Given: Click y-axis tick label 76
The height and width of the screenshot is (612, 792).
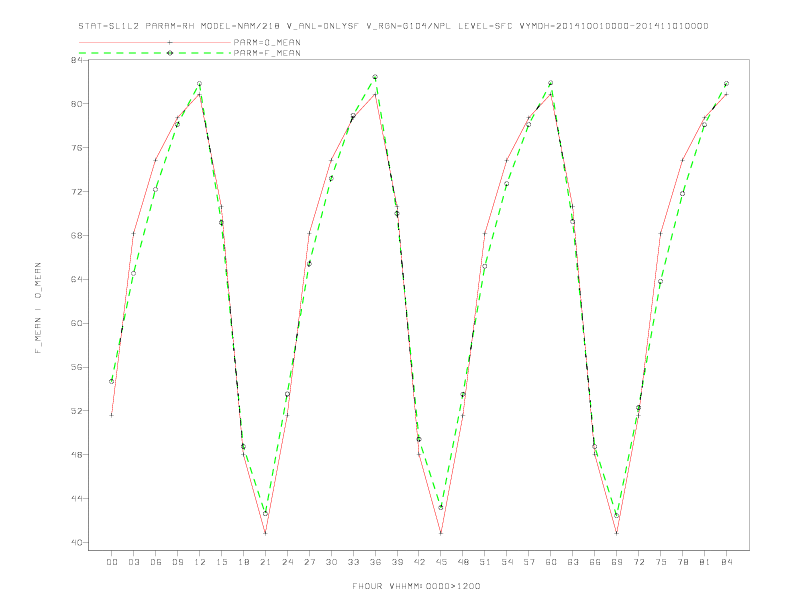Looking at the screenshot, I should pos(77,148).
